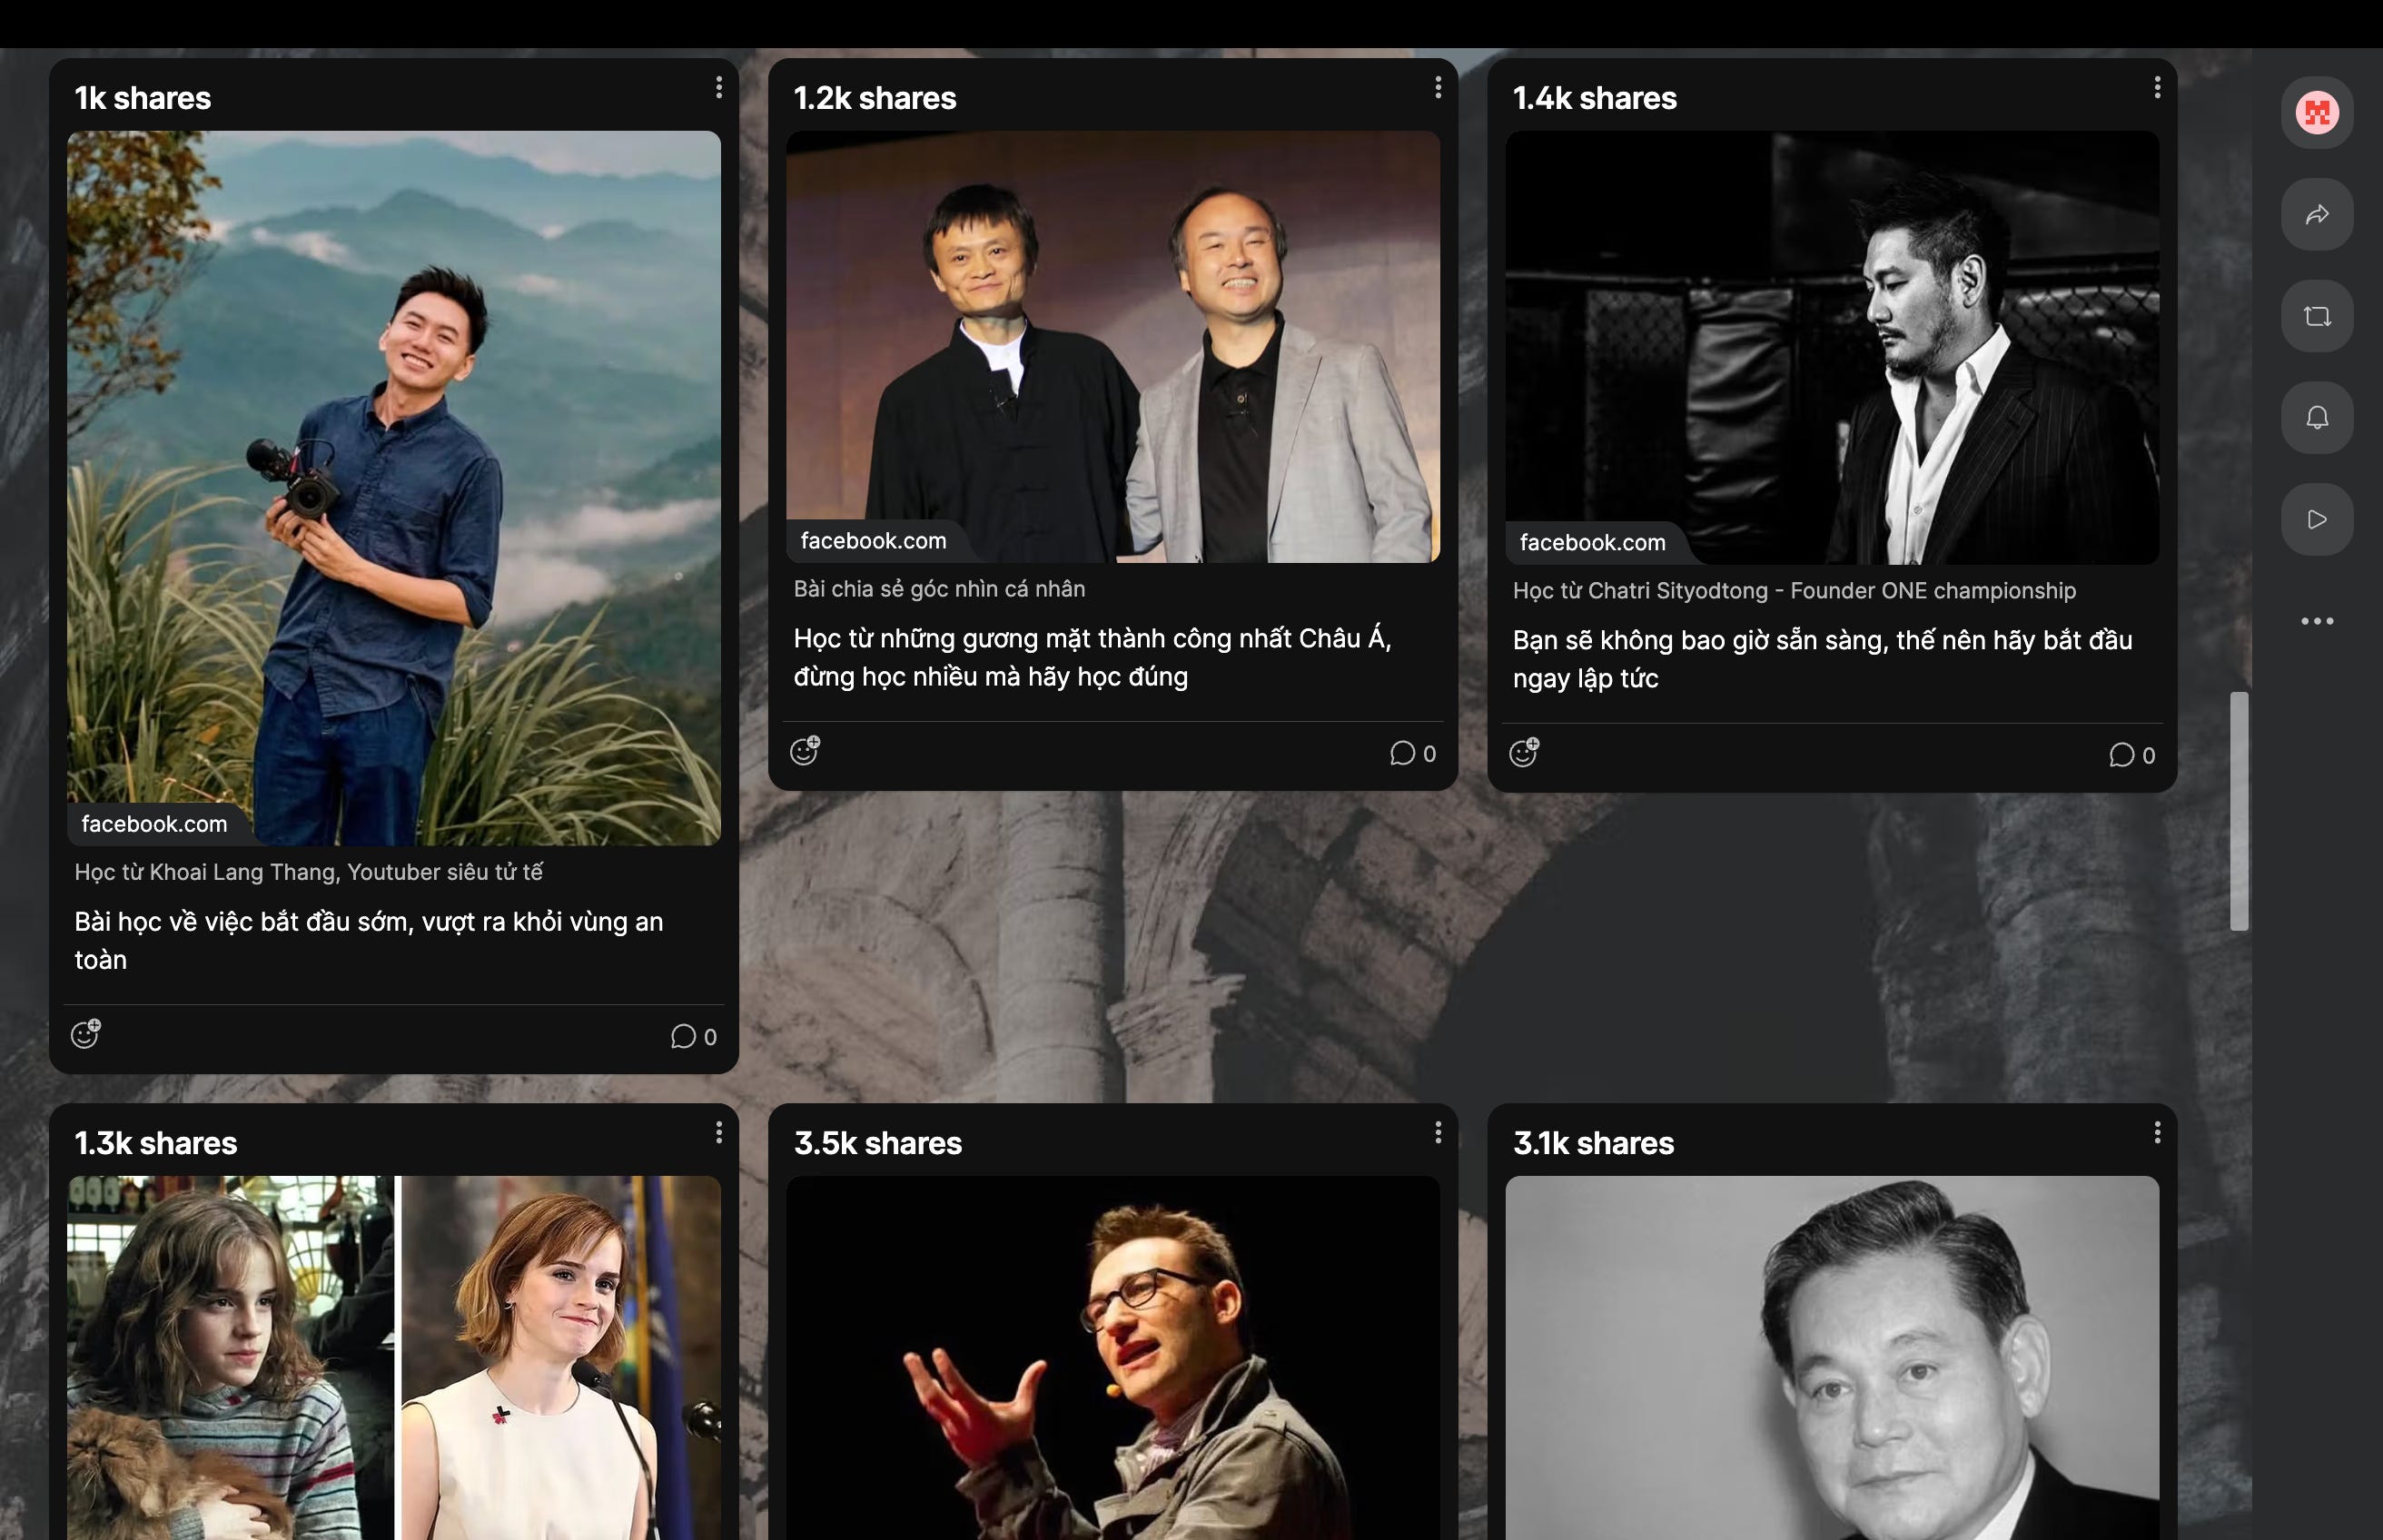Click the share arrow icon in sidebar
The height and width of the screenshot is (1540, 2383).
[x=2316, y=214]
